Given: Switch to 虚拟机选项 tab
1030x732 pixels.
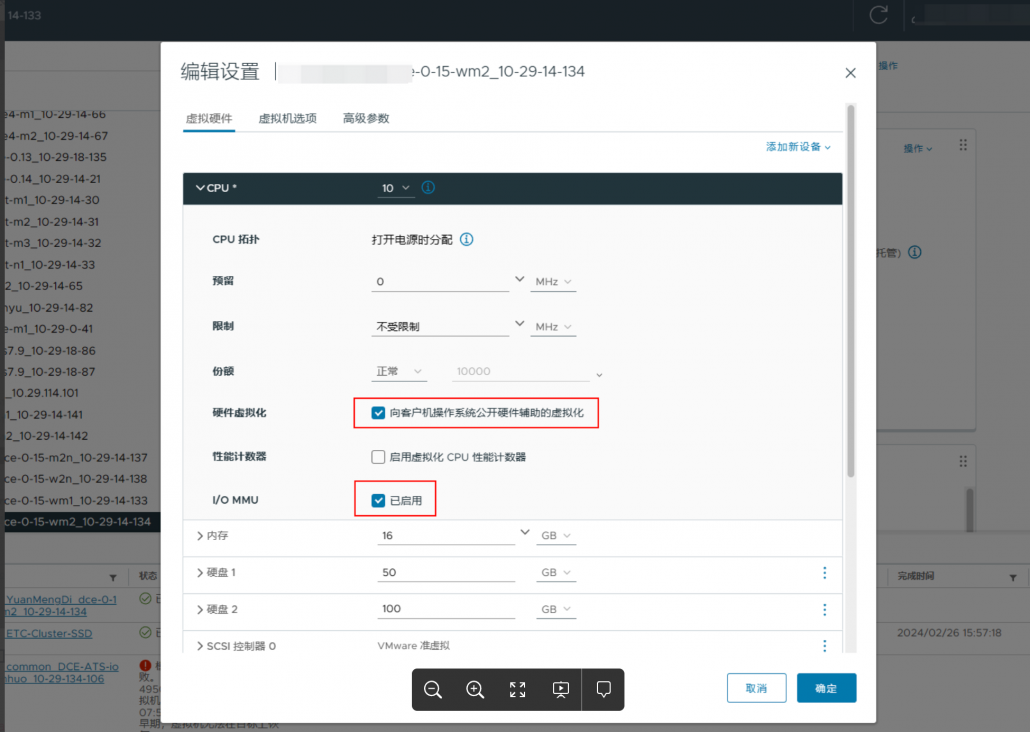Looking at the screenshot, I should (287, 118).
